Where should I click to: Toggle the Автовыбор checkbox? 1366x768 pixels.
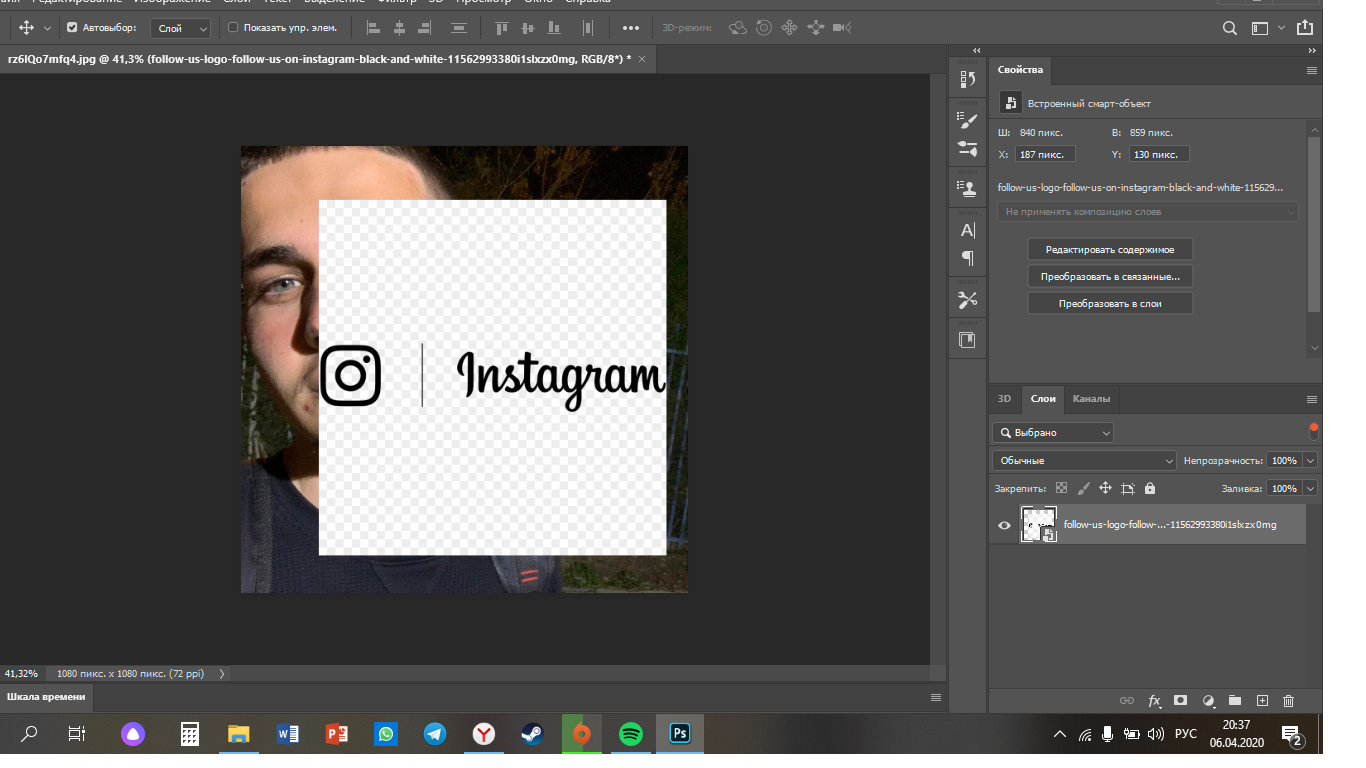(72, 28)
